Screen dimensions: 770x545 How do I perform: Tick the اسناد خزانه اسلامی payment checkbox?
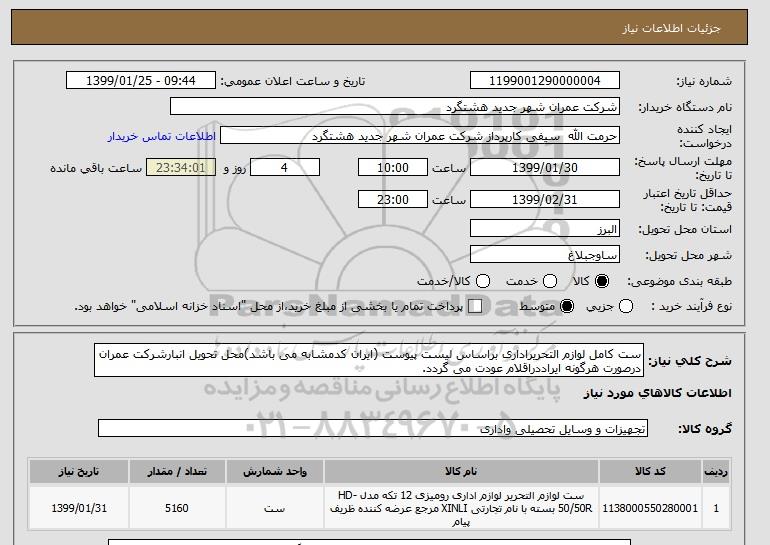coord(475,306)
